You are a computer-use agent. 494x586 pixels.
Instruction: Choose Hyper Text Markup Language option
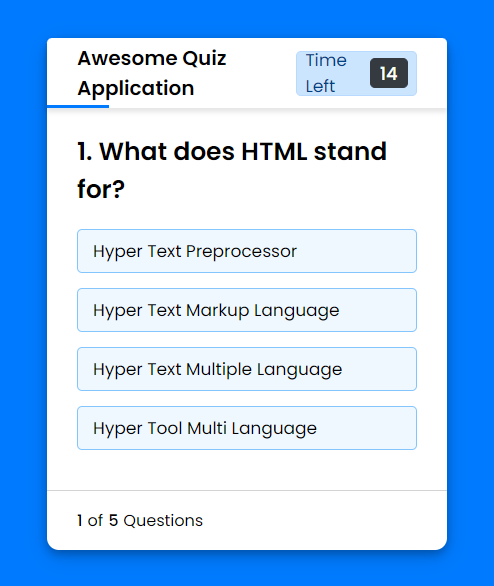(x=247, y=310)
